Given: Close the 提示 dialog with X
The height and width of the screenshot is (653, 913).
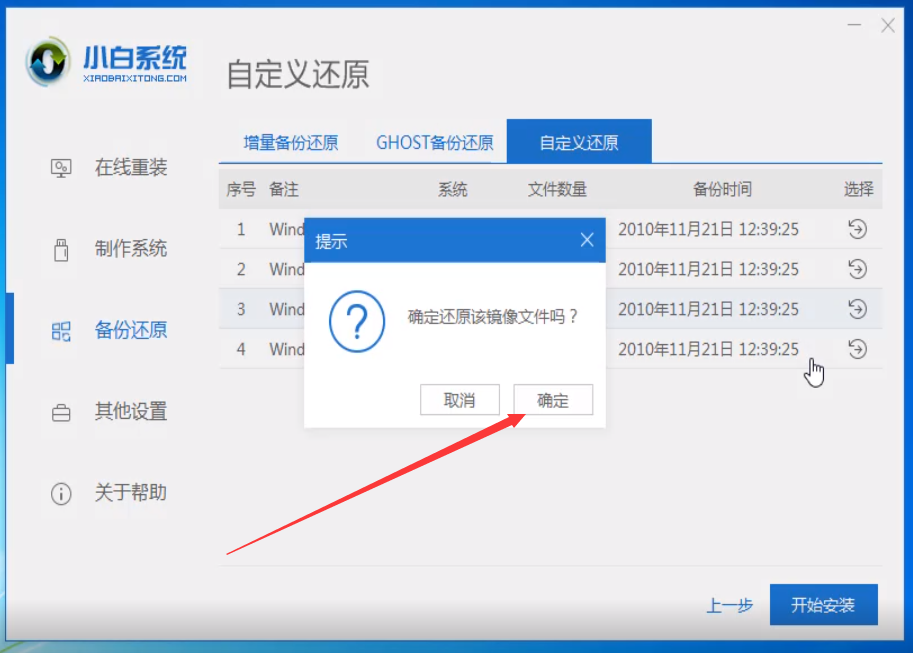Looking at the screenshot, I should [587, 240].
